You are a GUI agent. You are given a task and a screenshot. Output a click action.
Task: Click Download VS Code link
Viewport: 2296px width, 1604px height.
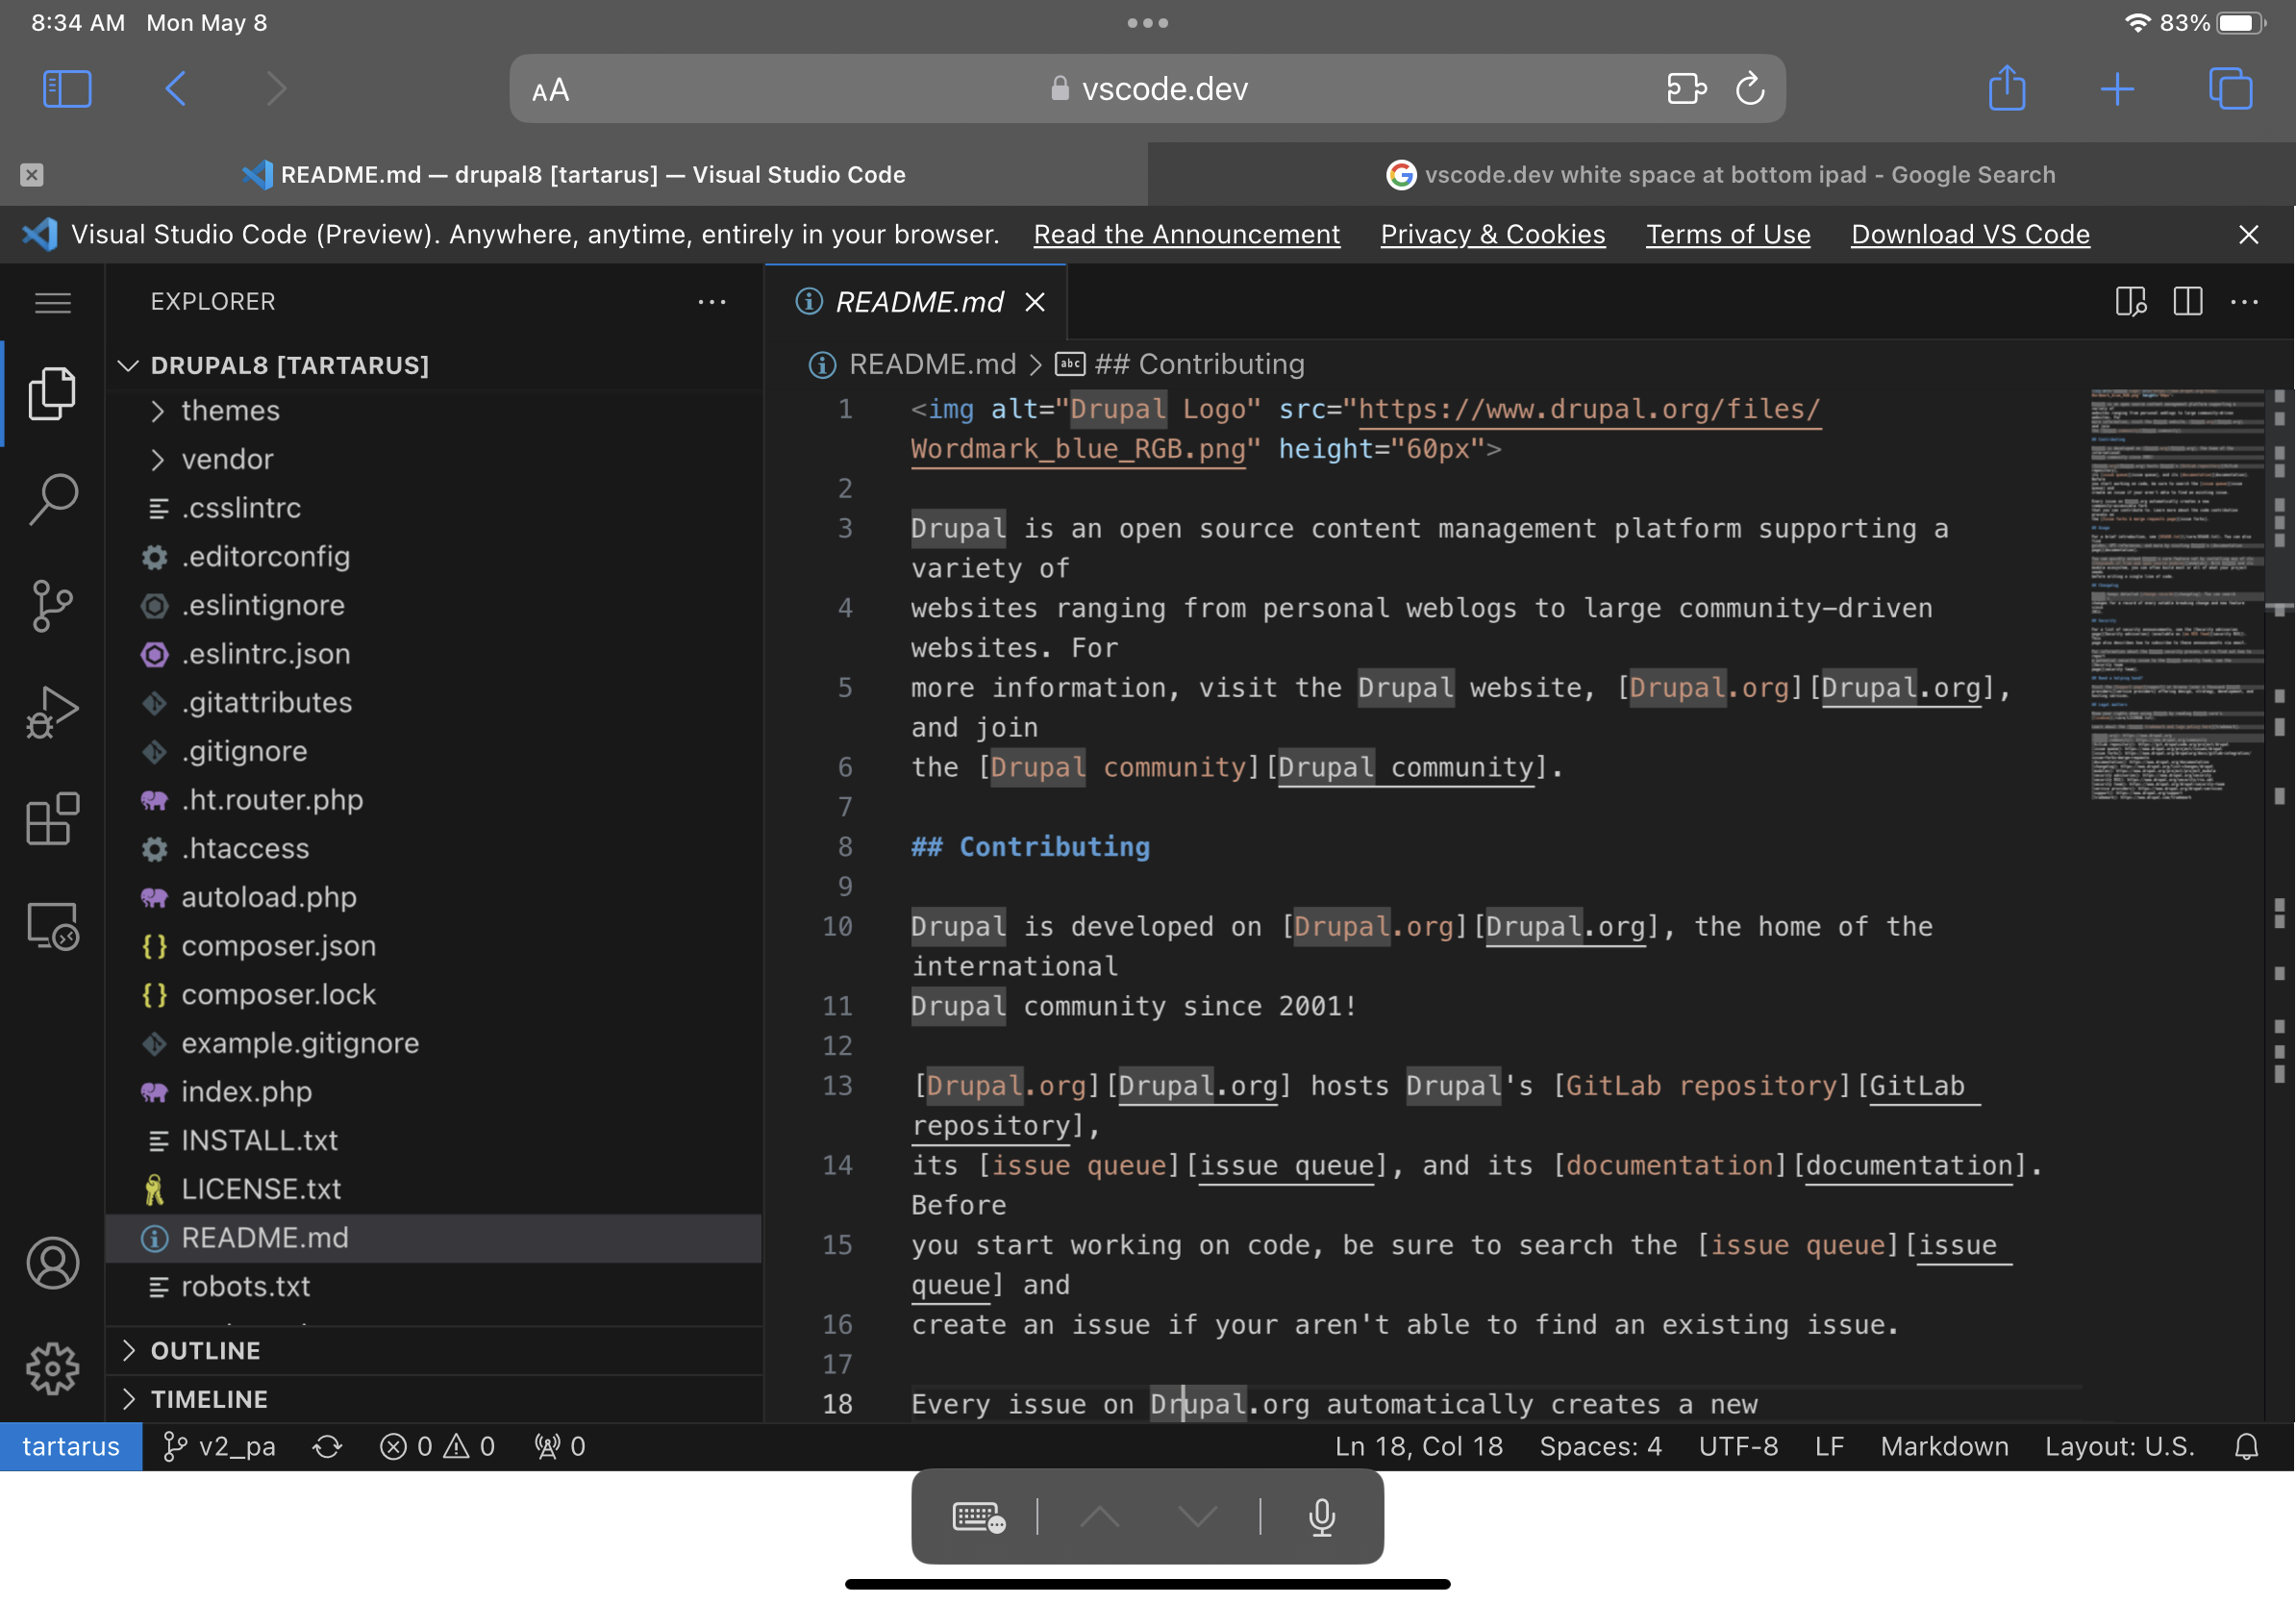[1970, 234]
